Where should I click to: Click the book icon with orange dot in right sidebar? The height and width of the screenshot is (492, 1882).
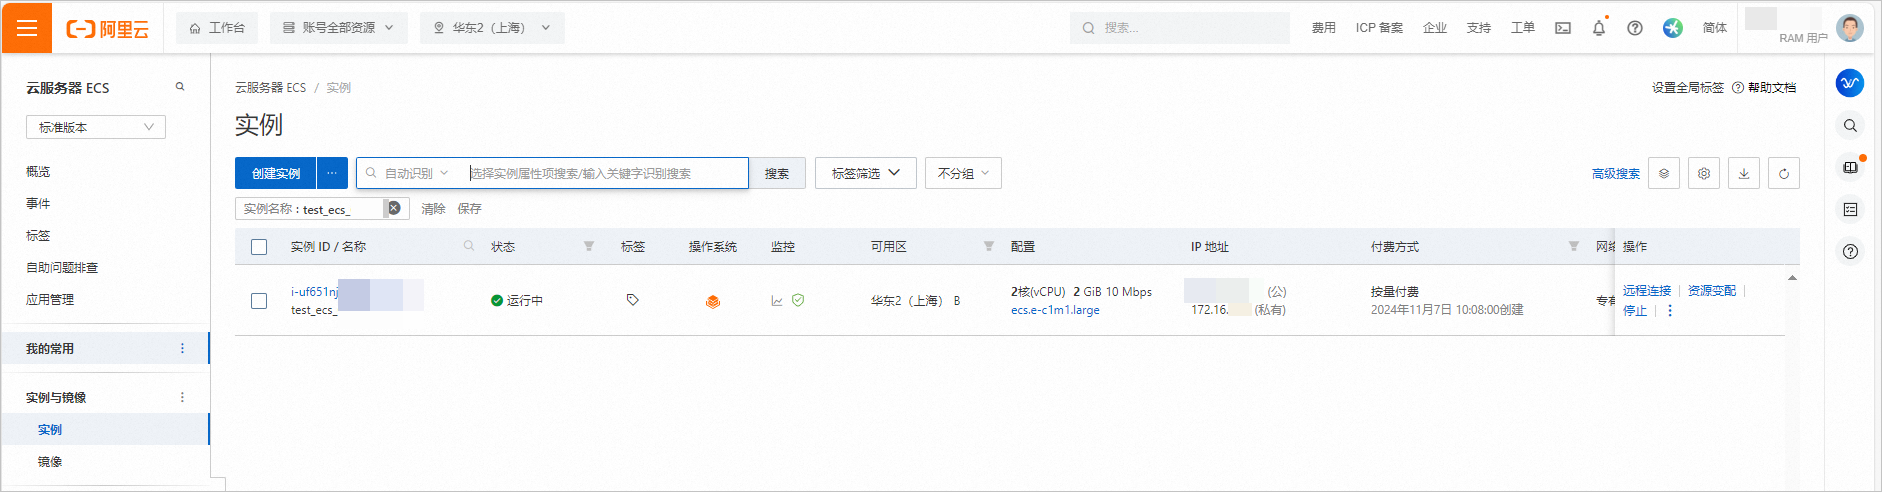pos(1850,167)
